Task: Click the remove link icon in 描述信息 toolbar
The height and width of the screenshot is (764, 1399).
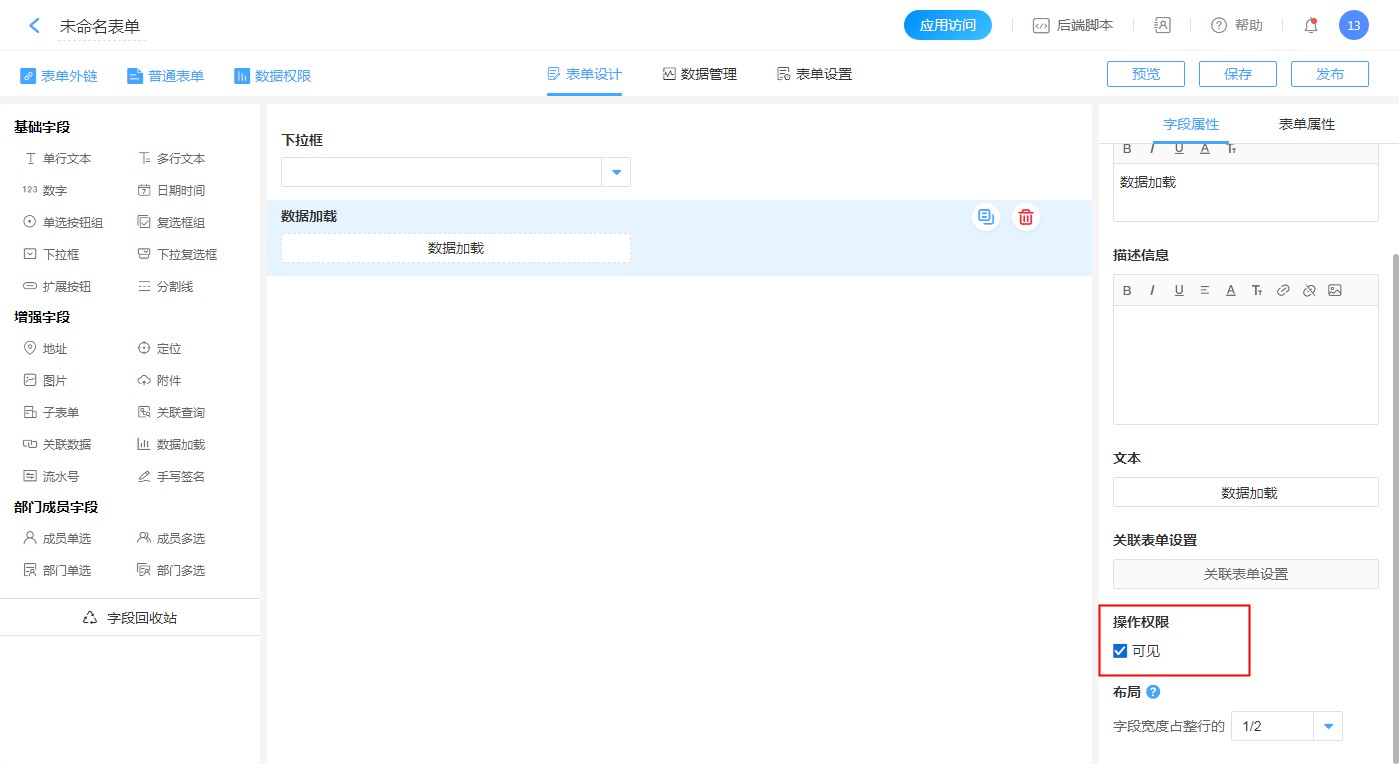Action: pos(1309,291)
